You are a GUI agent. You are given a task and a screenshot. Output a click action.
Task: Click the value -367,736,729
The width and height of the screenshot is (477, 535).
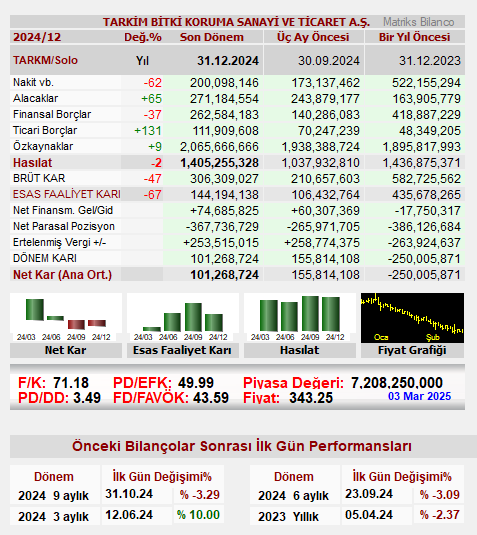coord(222,227)
